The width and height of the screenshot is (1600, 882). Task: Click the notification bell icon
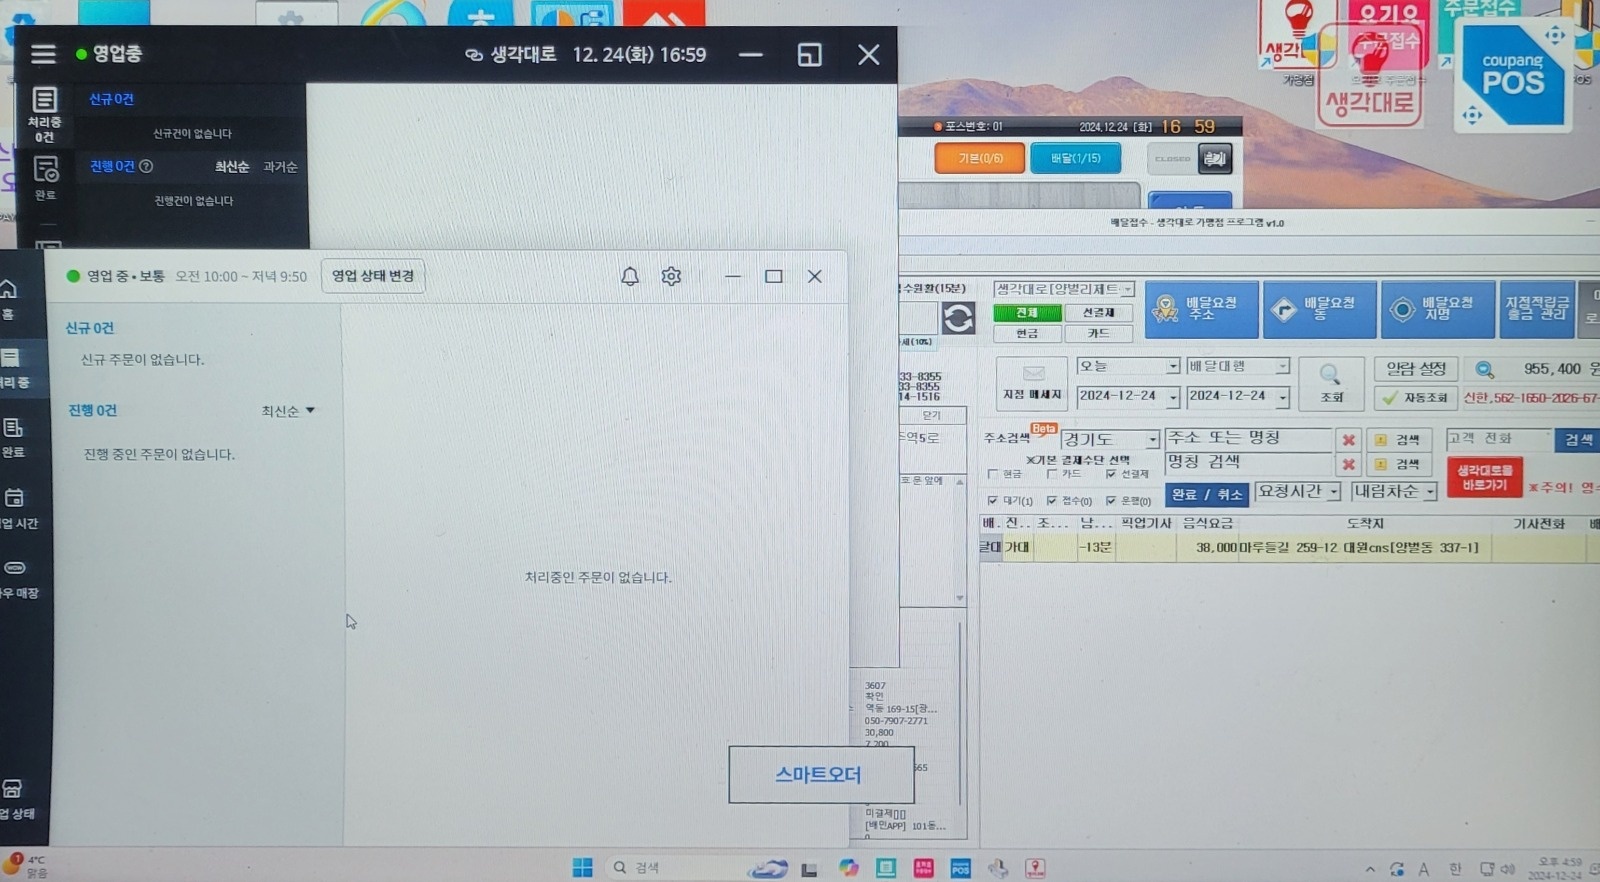[630, 276]
